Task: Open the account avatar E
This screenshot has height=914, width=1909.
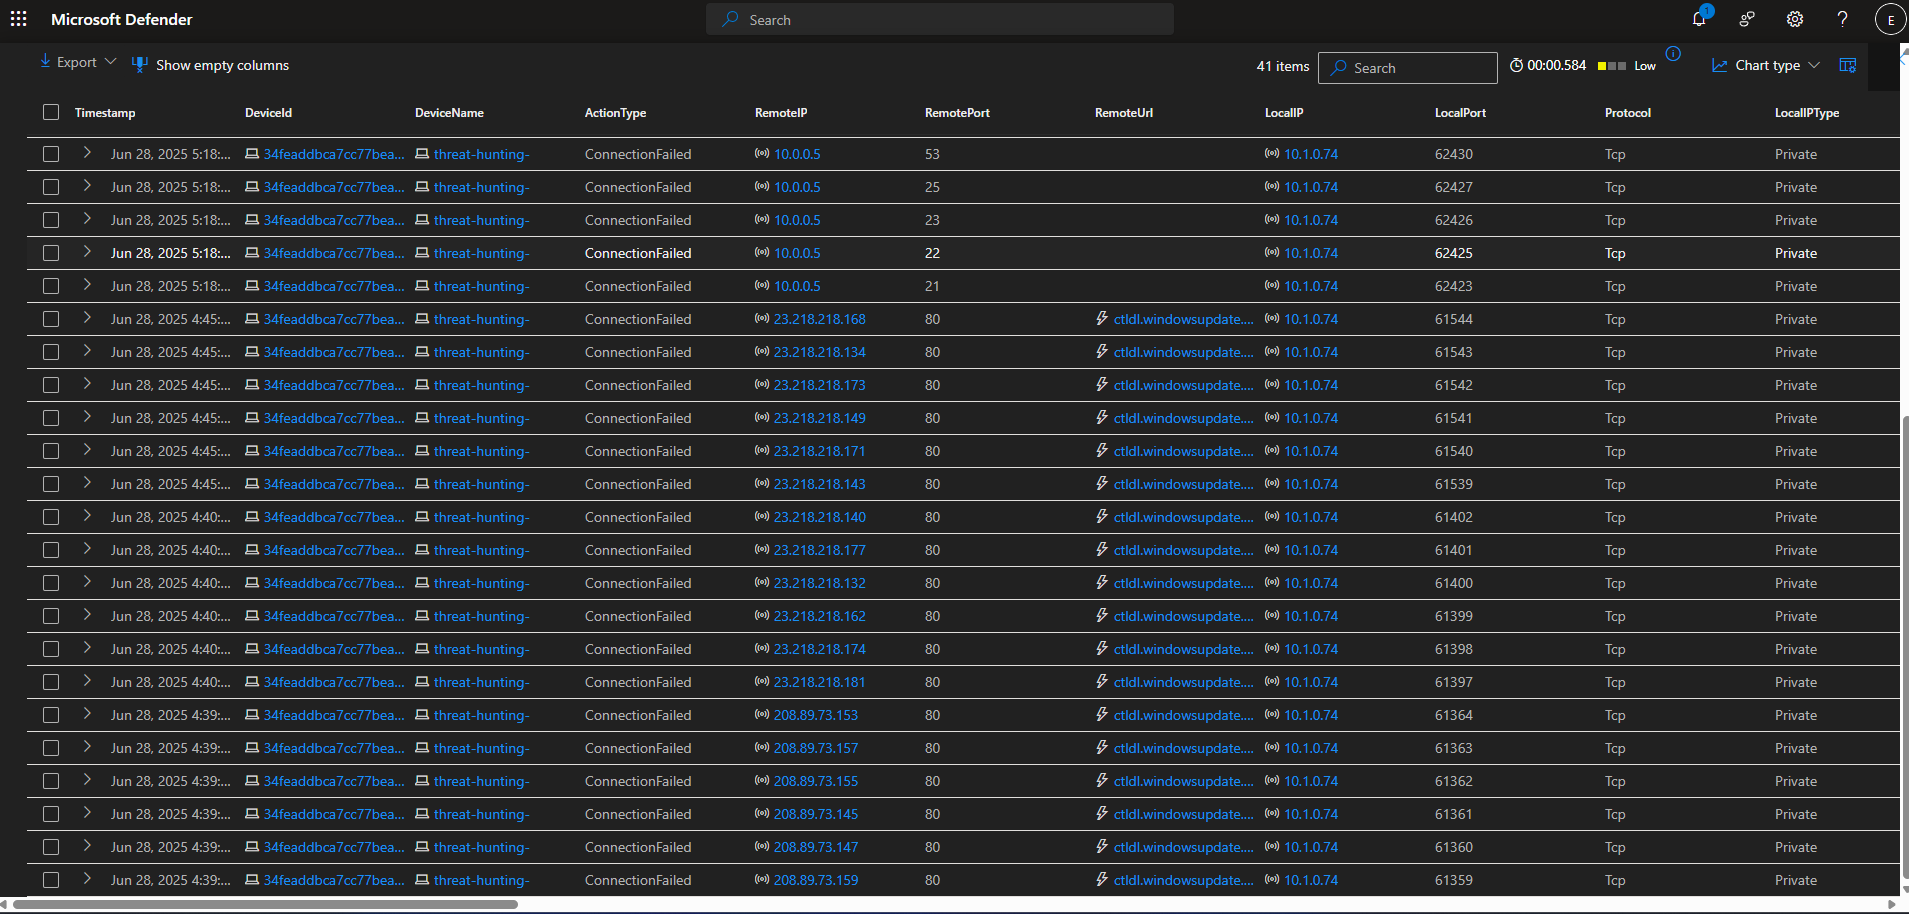Action: click(1890, 19)
